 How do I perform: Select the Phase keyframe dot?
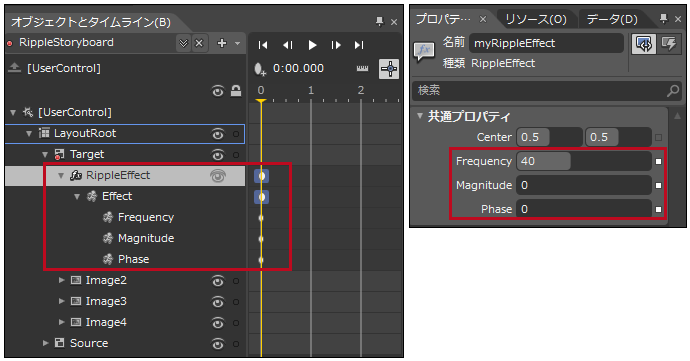pyautogui.click(x=261, y=260)
